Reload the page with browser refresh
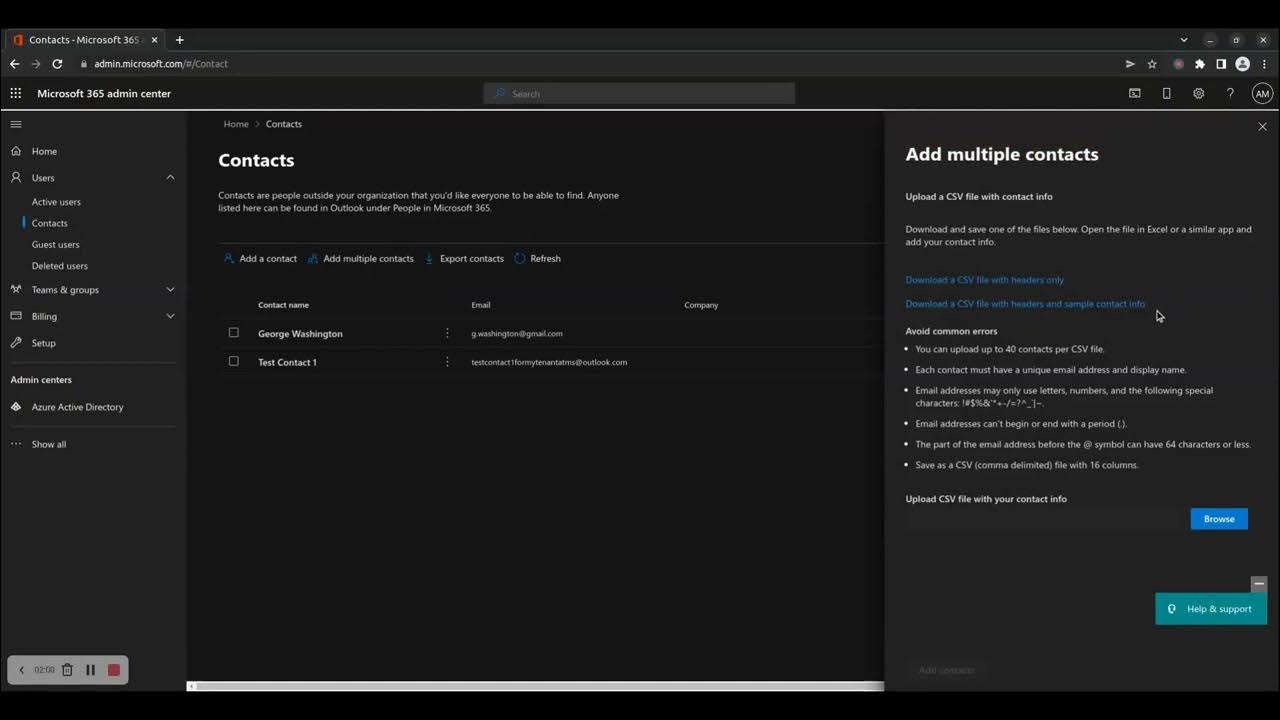Screen dimensions: 1280x720 pyautogui.click(x=57, y=63)
